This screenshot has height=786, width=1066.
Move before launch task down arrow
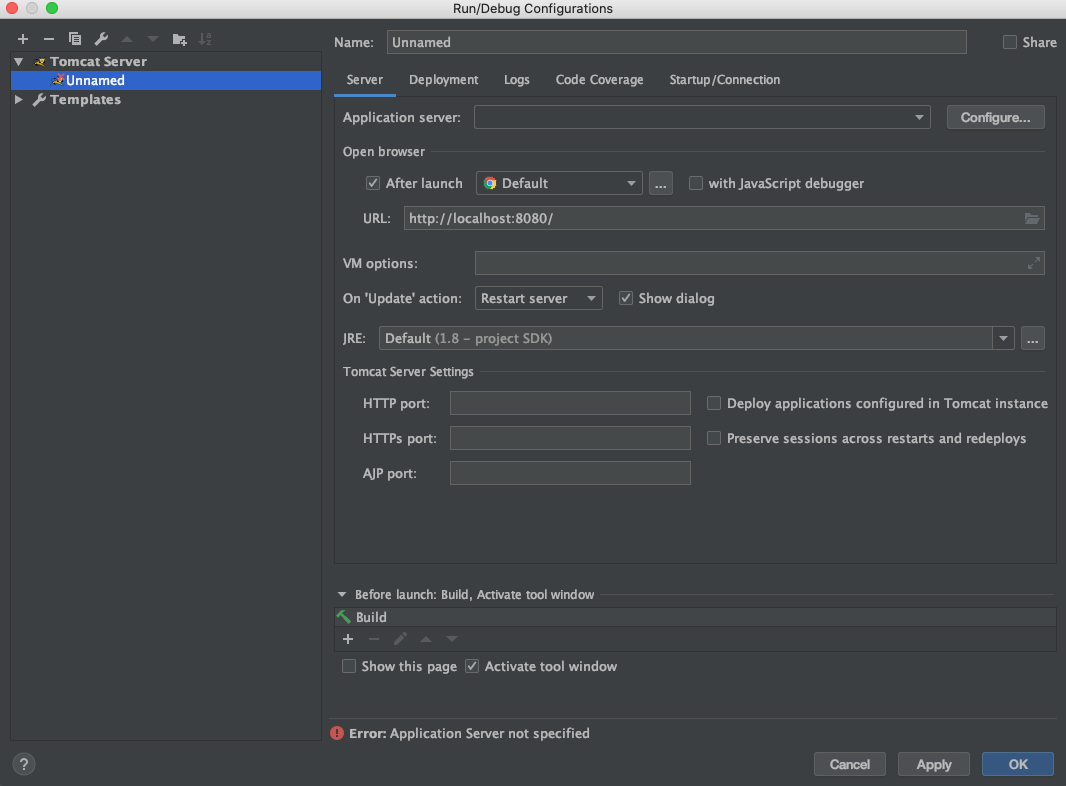click(451, 639)
